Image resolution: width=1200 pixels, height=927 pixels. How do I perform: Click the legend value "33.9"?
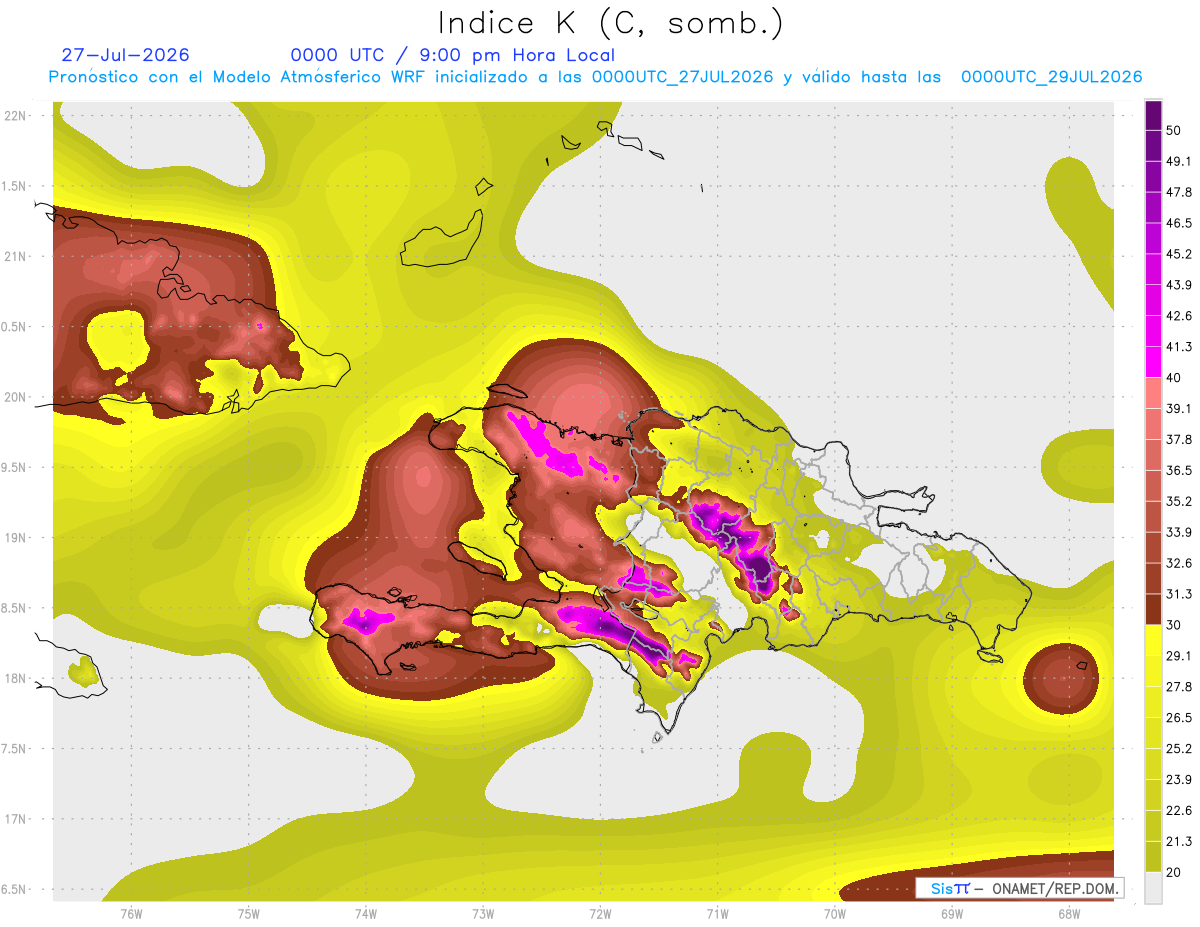click(x=1178, y=532)
